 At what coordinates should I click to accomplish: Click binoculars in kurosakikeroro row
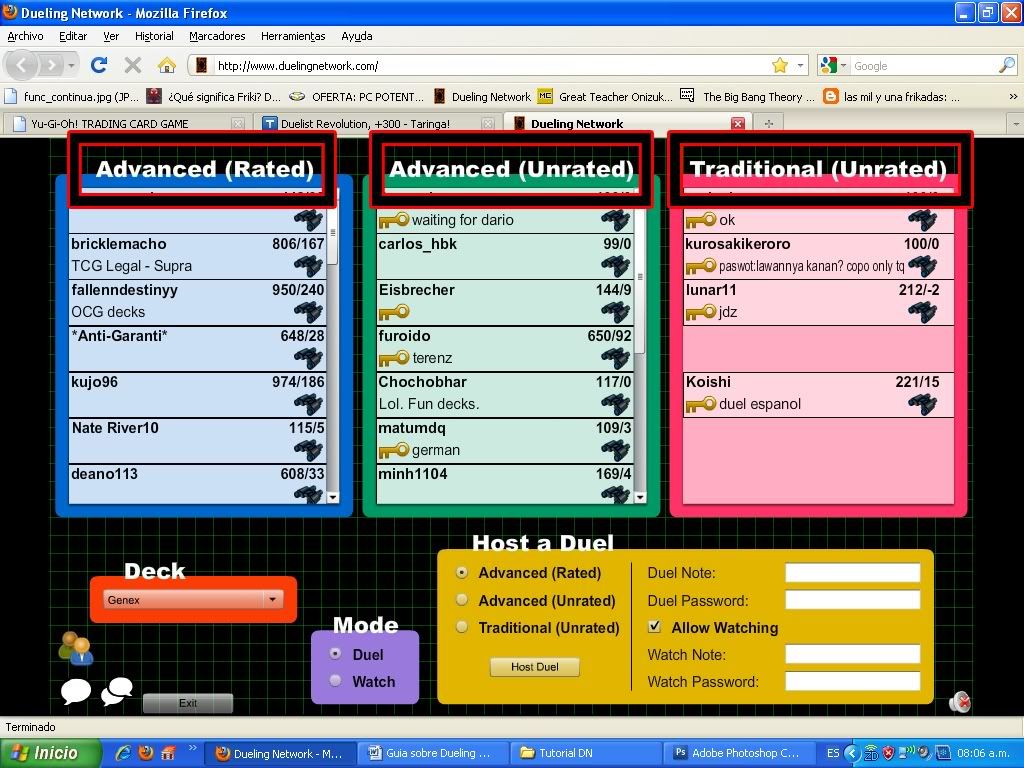coord(922,266)
